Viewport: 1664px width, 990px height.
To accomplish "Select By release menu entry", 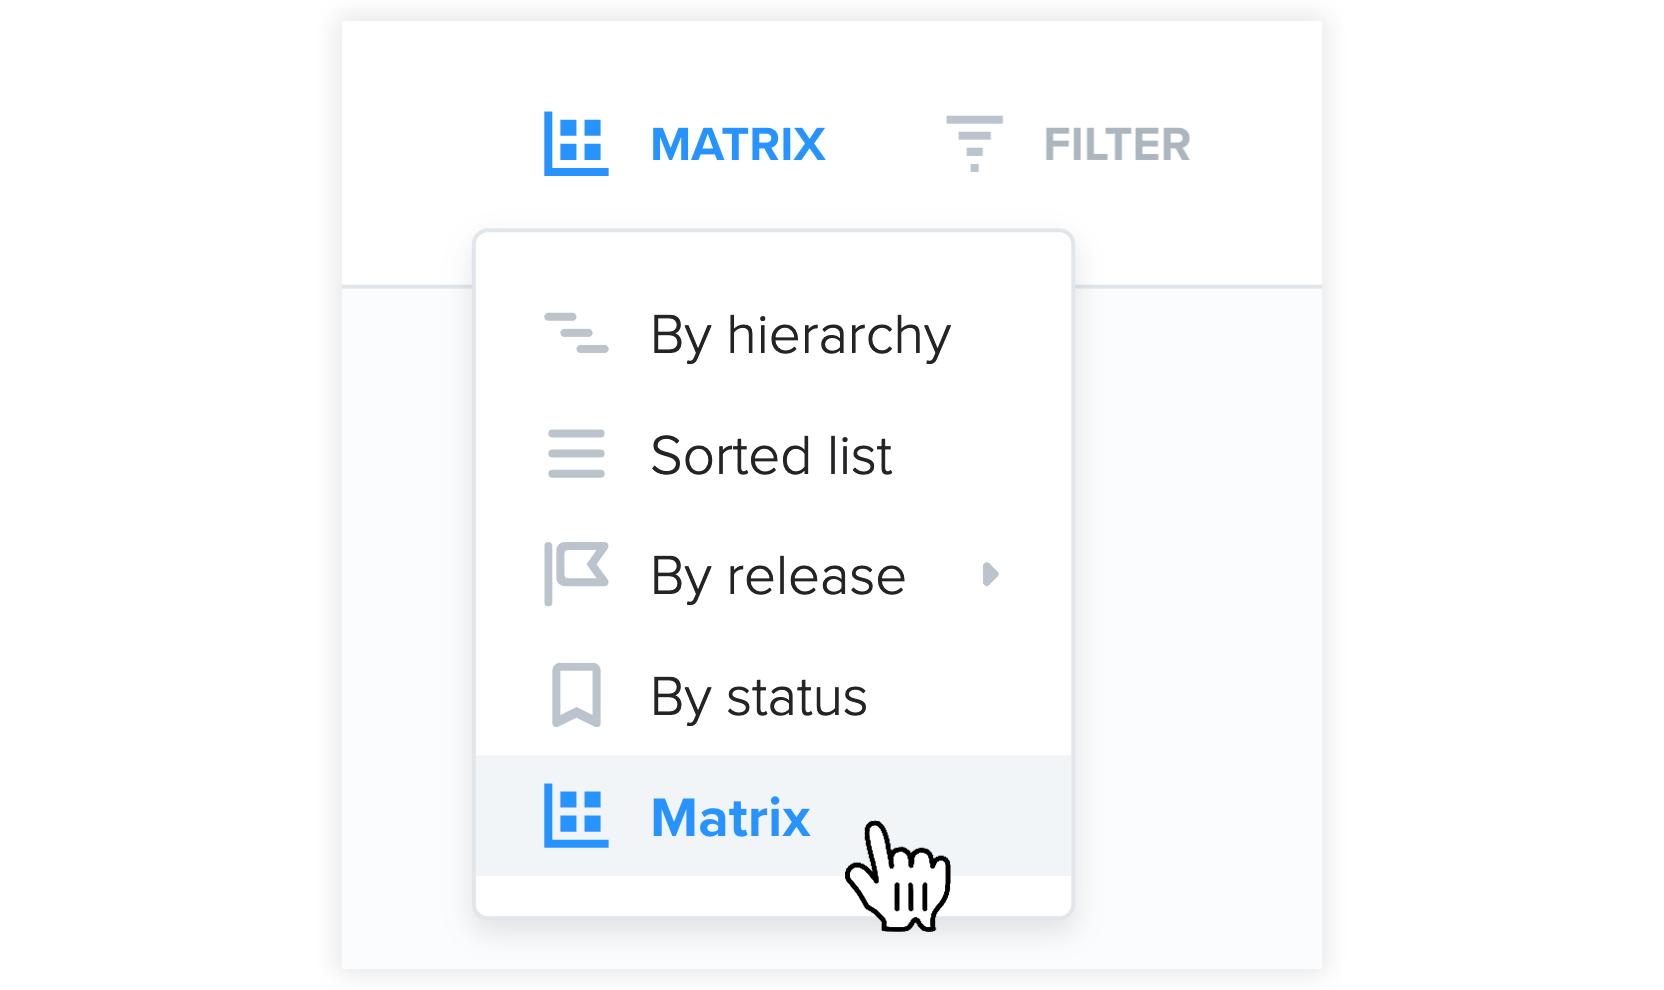I will pos(778,577).
